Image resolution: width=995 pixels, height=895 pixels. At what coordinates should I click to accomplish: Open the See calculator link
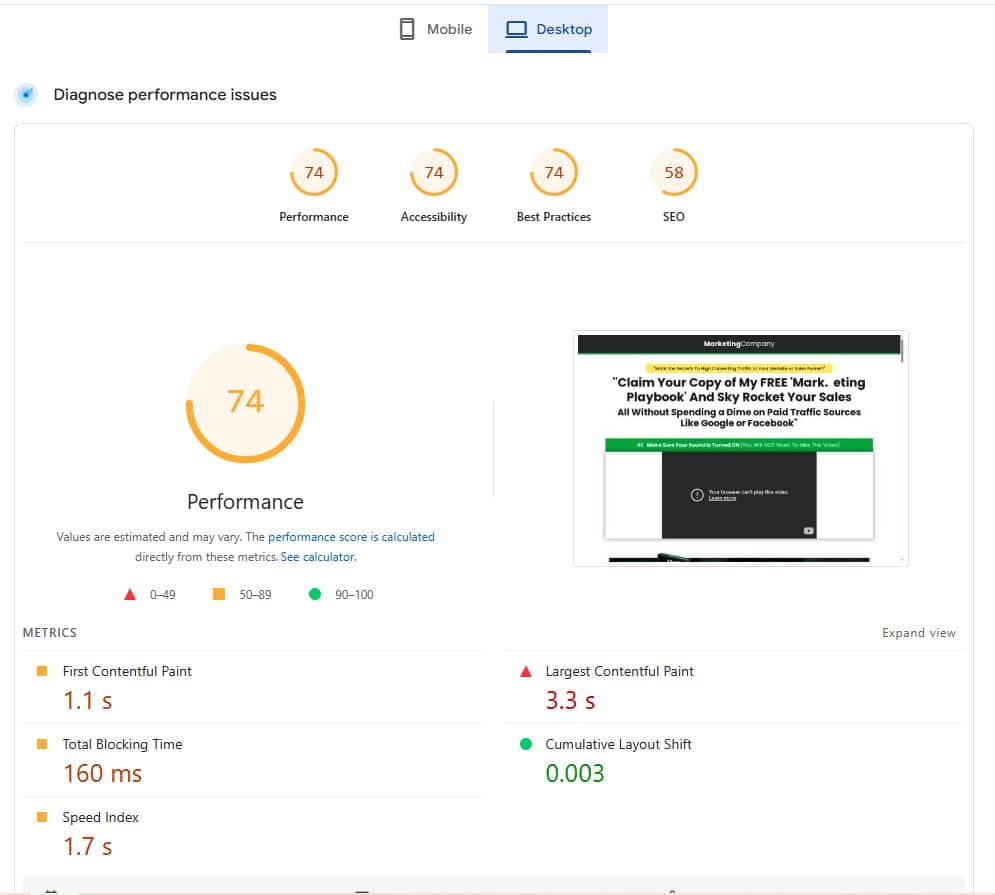pyautogui.click(x=317, y=556)
